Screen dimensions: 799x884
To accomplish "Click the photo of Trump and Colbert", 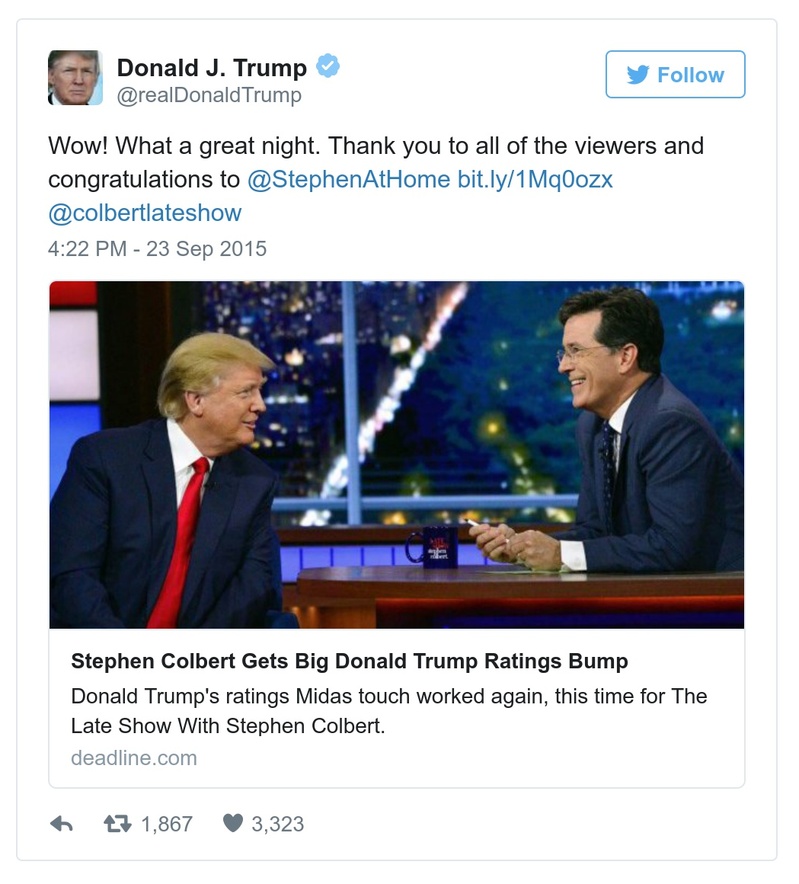I will coord(399,455).
